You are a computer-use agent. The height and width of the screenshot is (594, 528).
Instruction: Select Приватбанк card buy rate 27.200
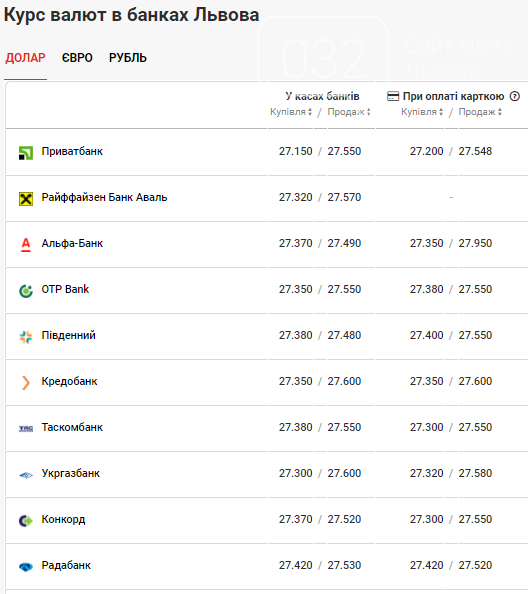(x=426, y=152)
